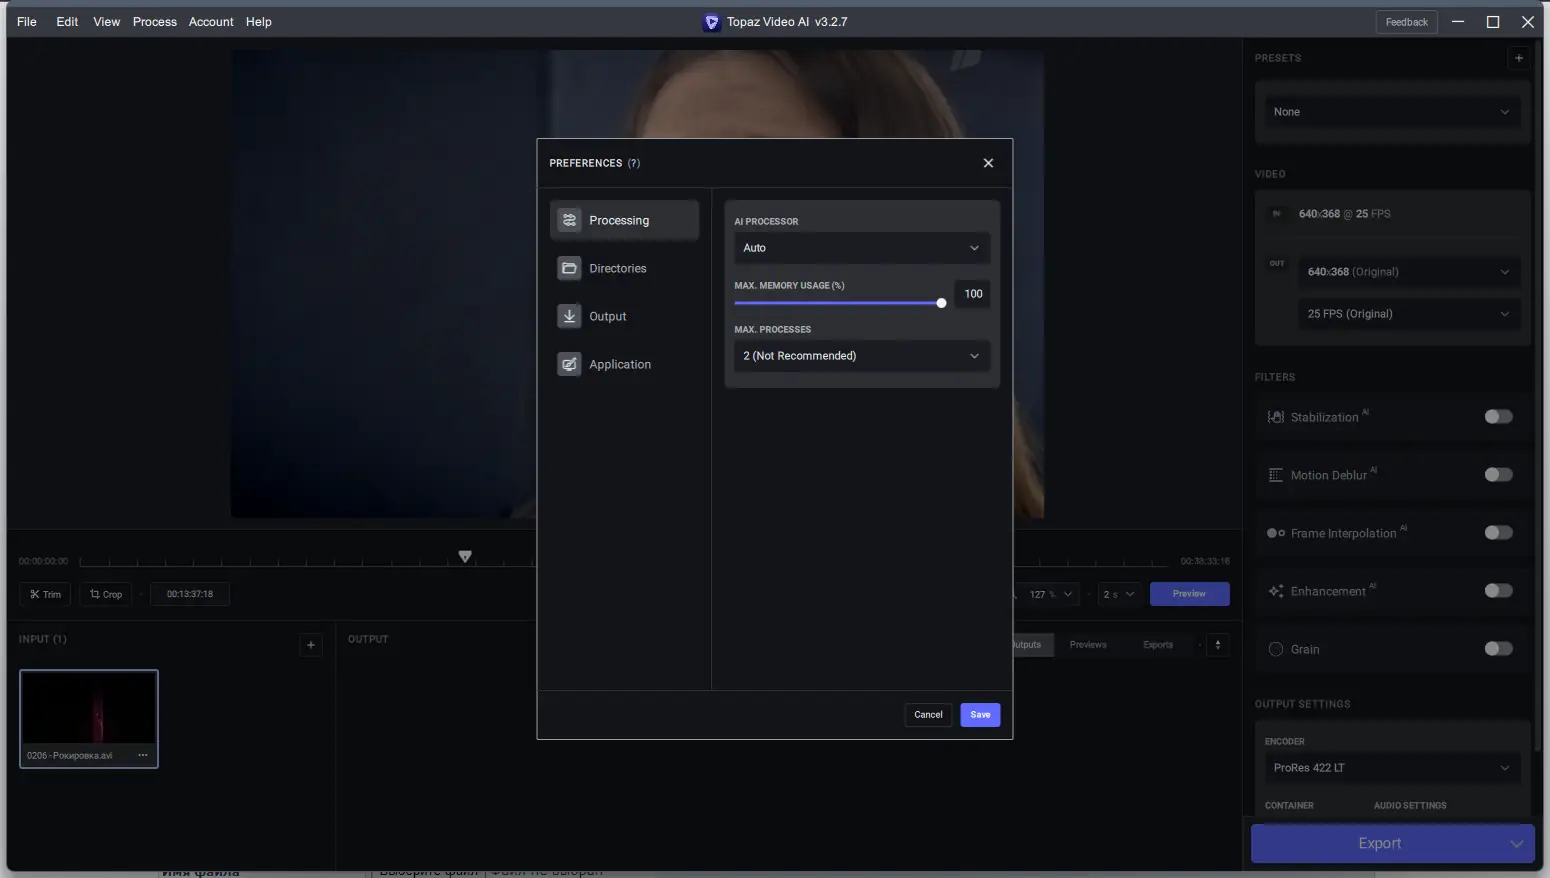Click the Crop tool button

[106, 594]
